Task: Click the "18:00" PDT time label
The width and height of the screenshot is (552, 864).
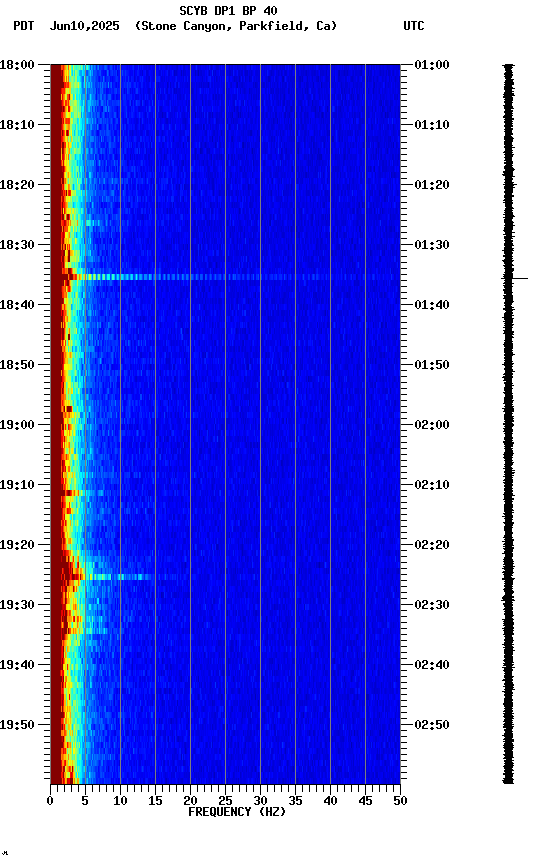Action: pyautogui.click(x=17, y=65)
